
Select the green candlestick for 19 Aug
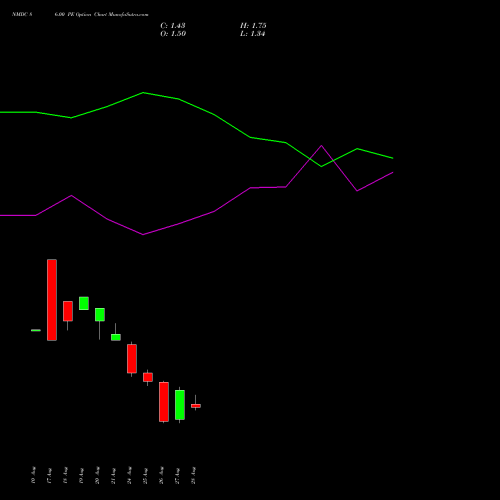coord(84,303)
